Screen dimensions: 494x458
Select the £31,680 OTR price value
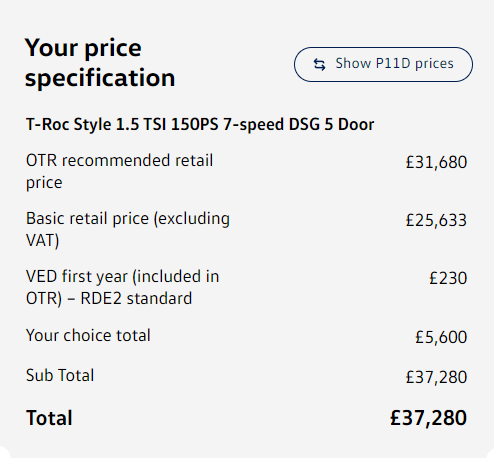[436, 162]
